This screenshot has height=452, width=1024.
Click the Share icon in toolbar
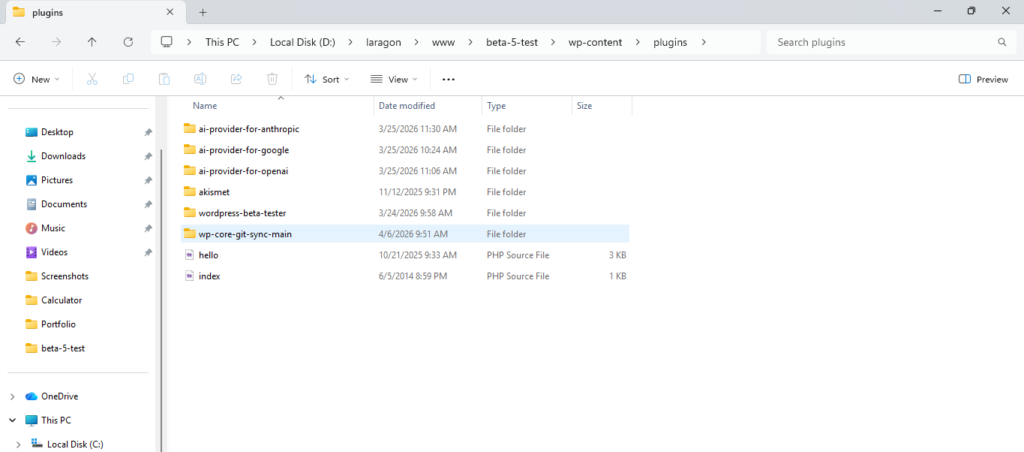click(x=236, y=79)
